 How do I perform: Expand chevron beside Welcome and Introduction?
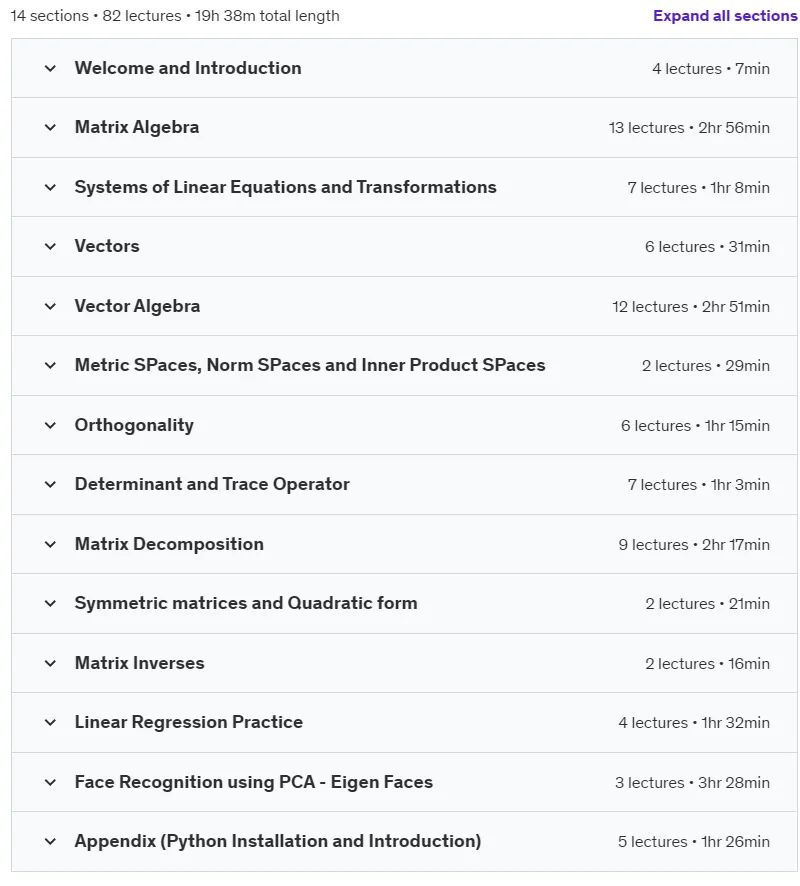50,68
